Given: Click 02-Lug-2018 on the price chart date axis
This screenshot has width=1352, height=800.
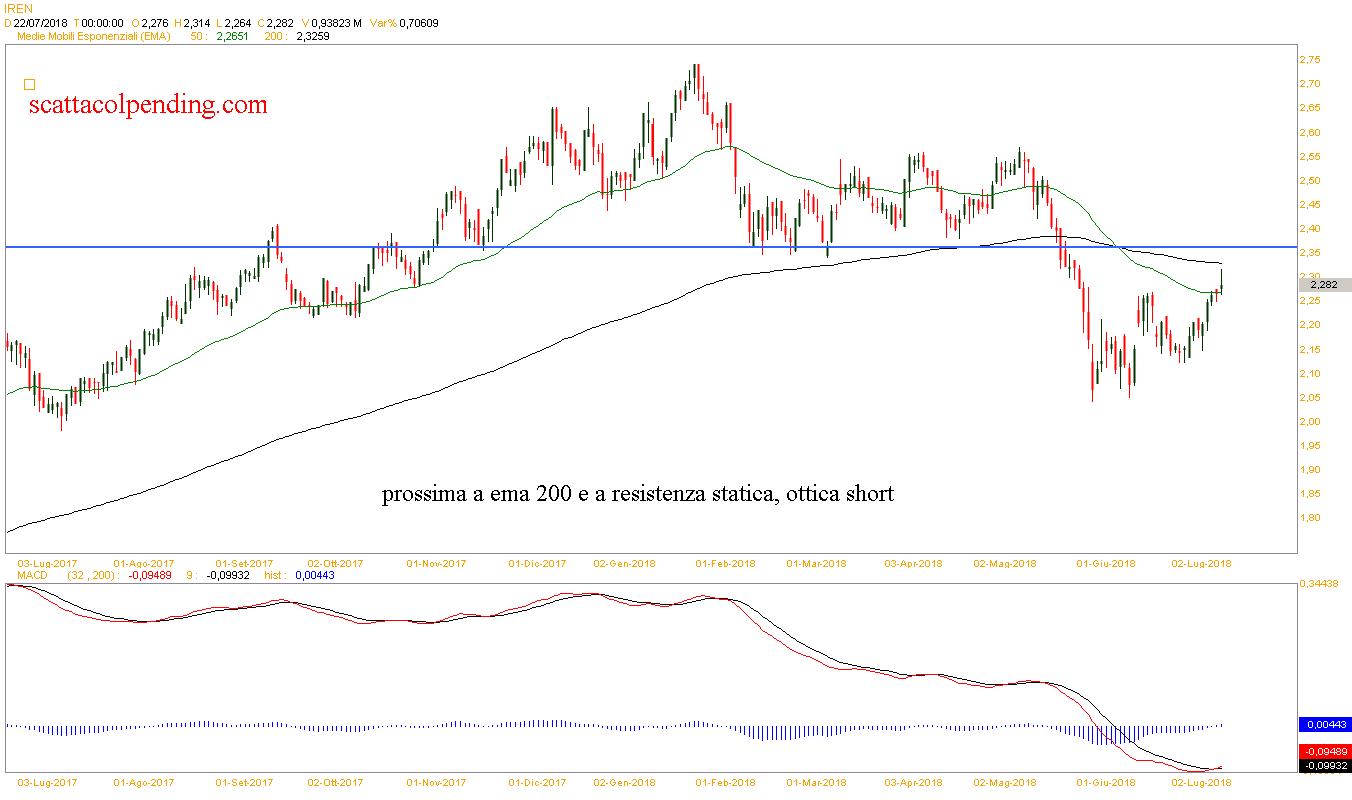Looking at the screenshot, I should click(x=1201, y=563).
